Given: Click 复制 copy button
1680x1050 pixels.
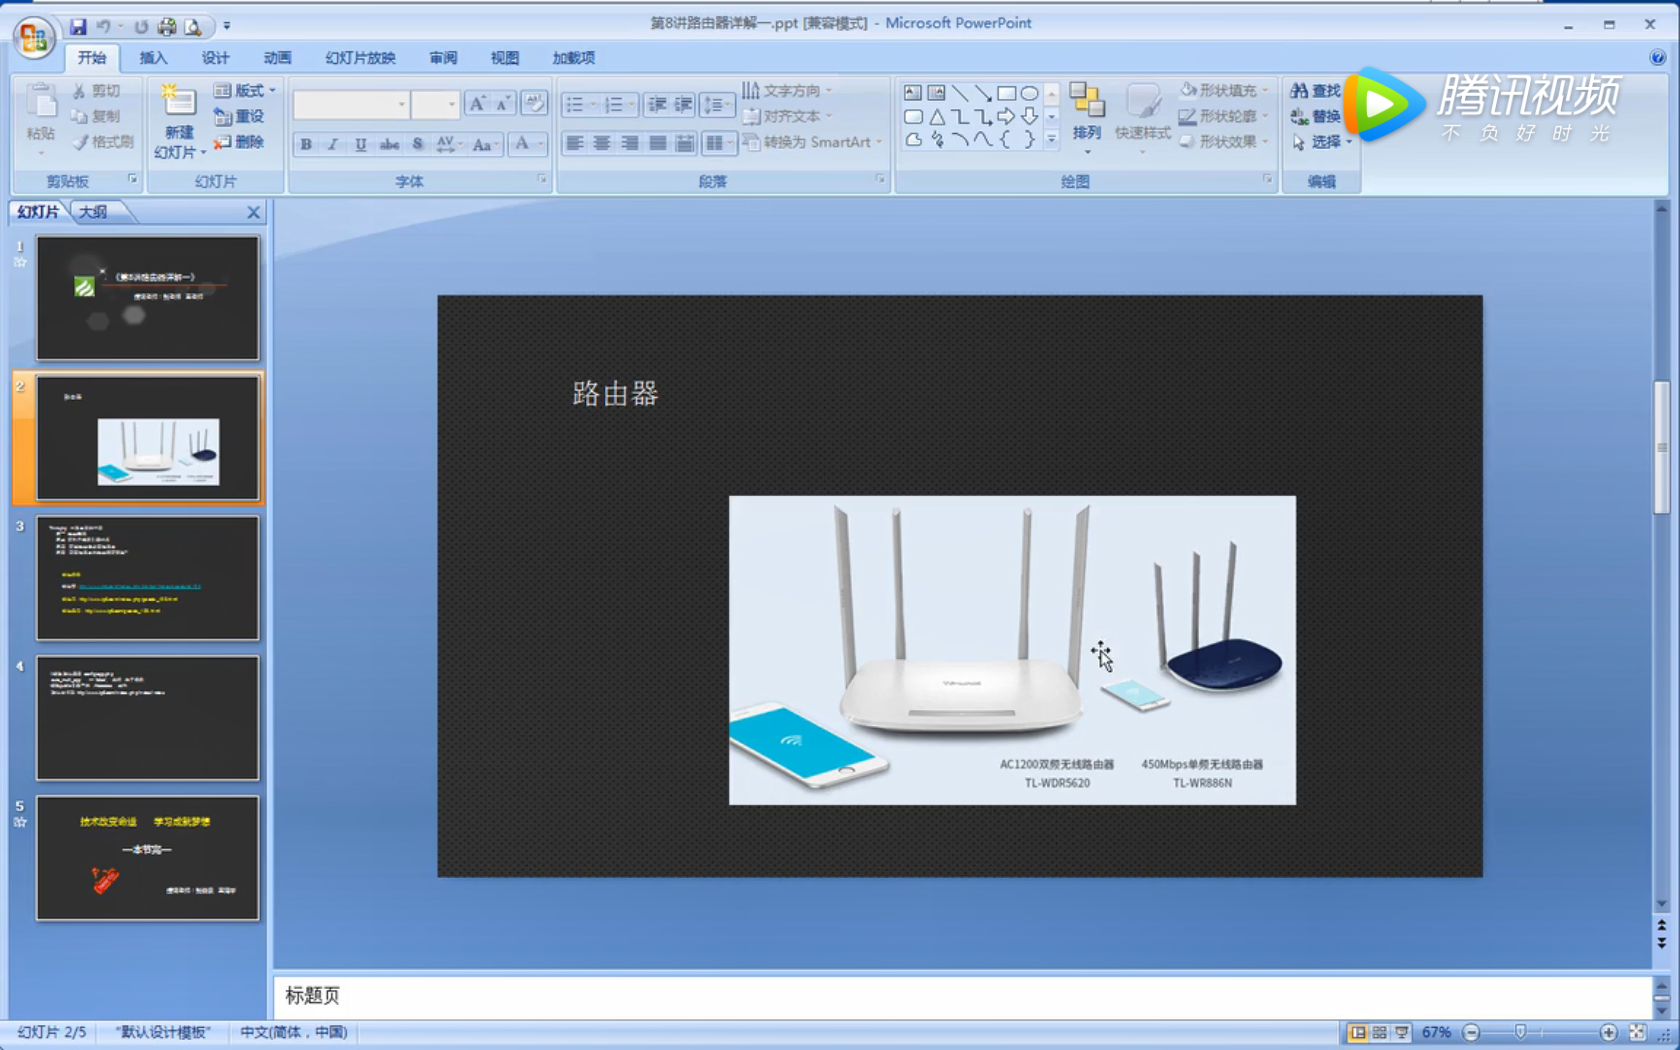Looking at the screenshot, I should [x=95, y=116].
